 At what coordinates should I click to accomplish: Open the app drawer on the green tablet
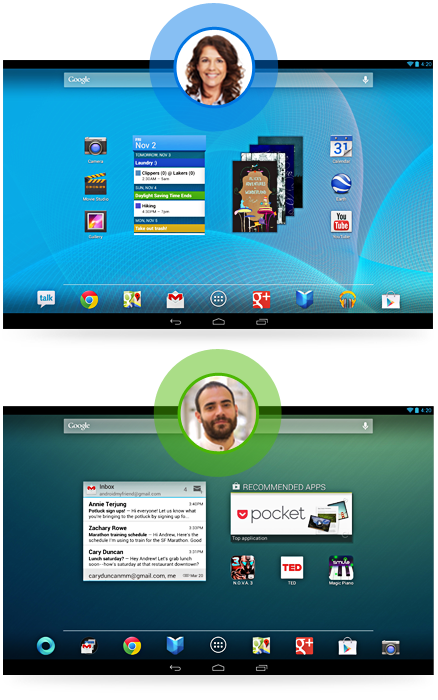click(x=218, y=645)
